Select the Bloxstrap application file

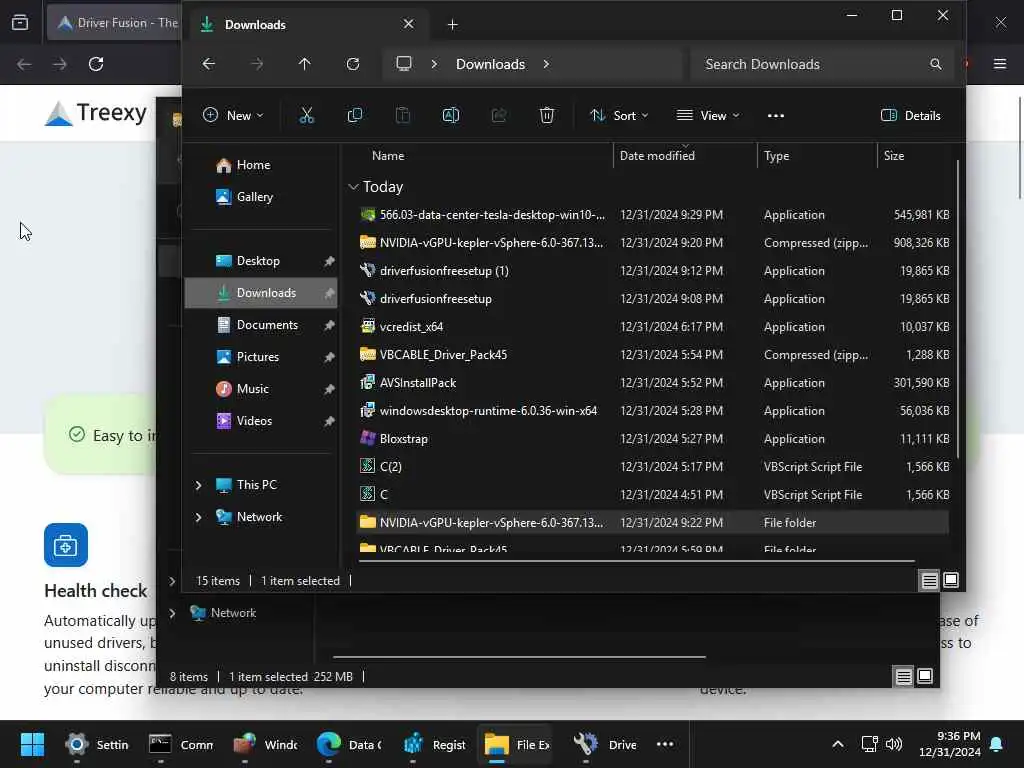coord(653,439)
